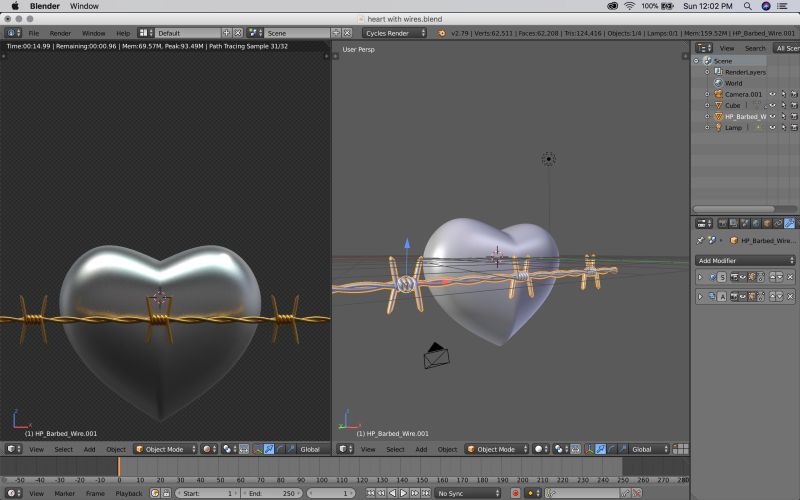Toggle Cube visibility eye
Screen dimensions: 800x500
pyautogui.click(x=772, y=106)
